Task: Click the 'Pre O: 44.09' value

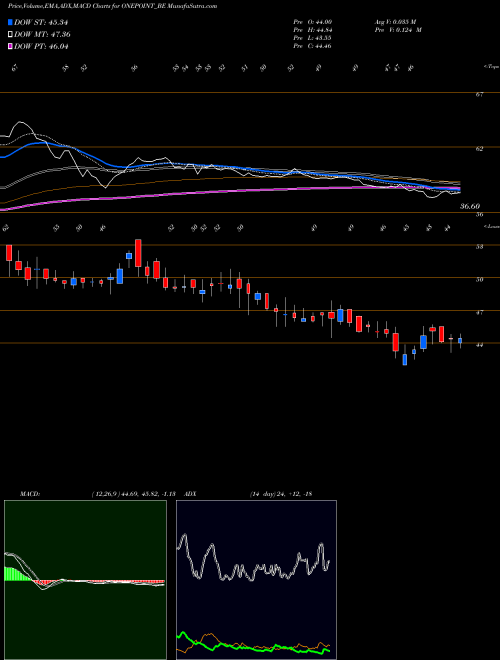Action: click(313, 22)
